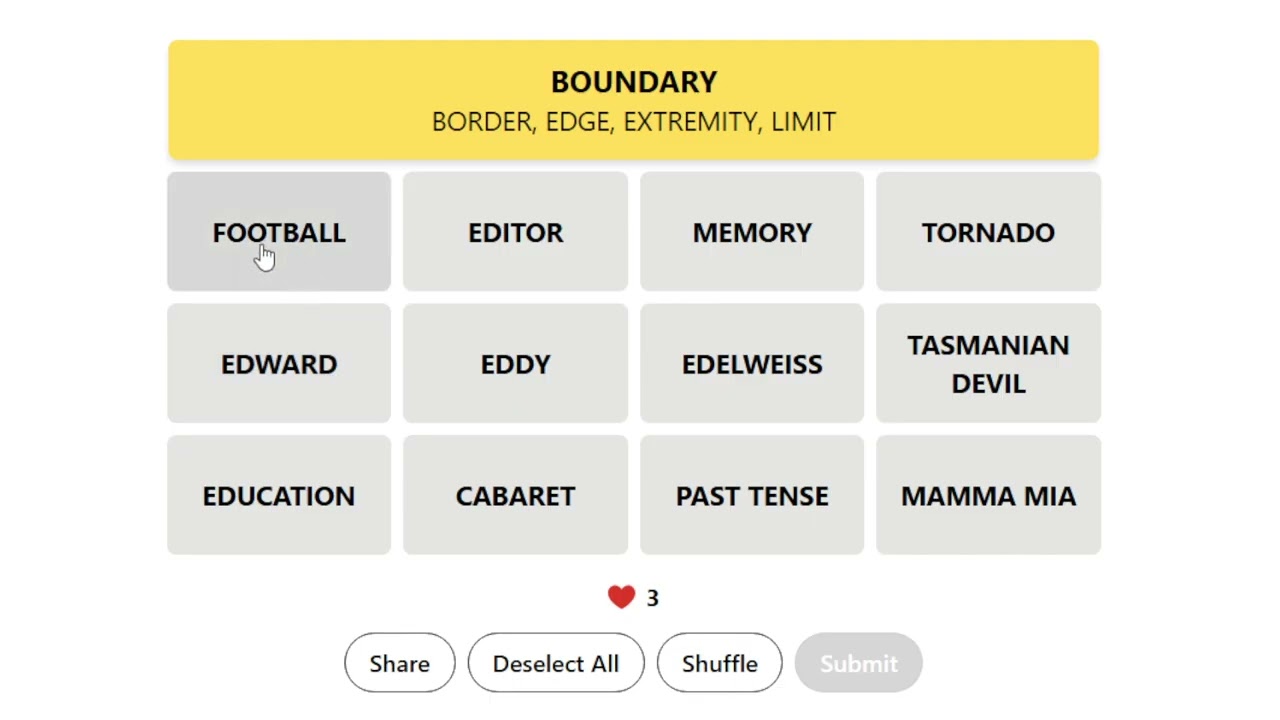Shuffle the remaining word tiles
Screen dimensions: 1280x720
[x=719, y=663]
